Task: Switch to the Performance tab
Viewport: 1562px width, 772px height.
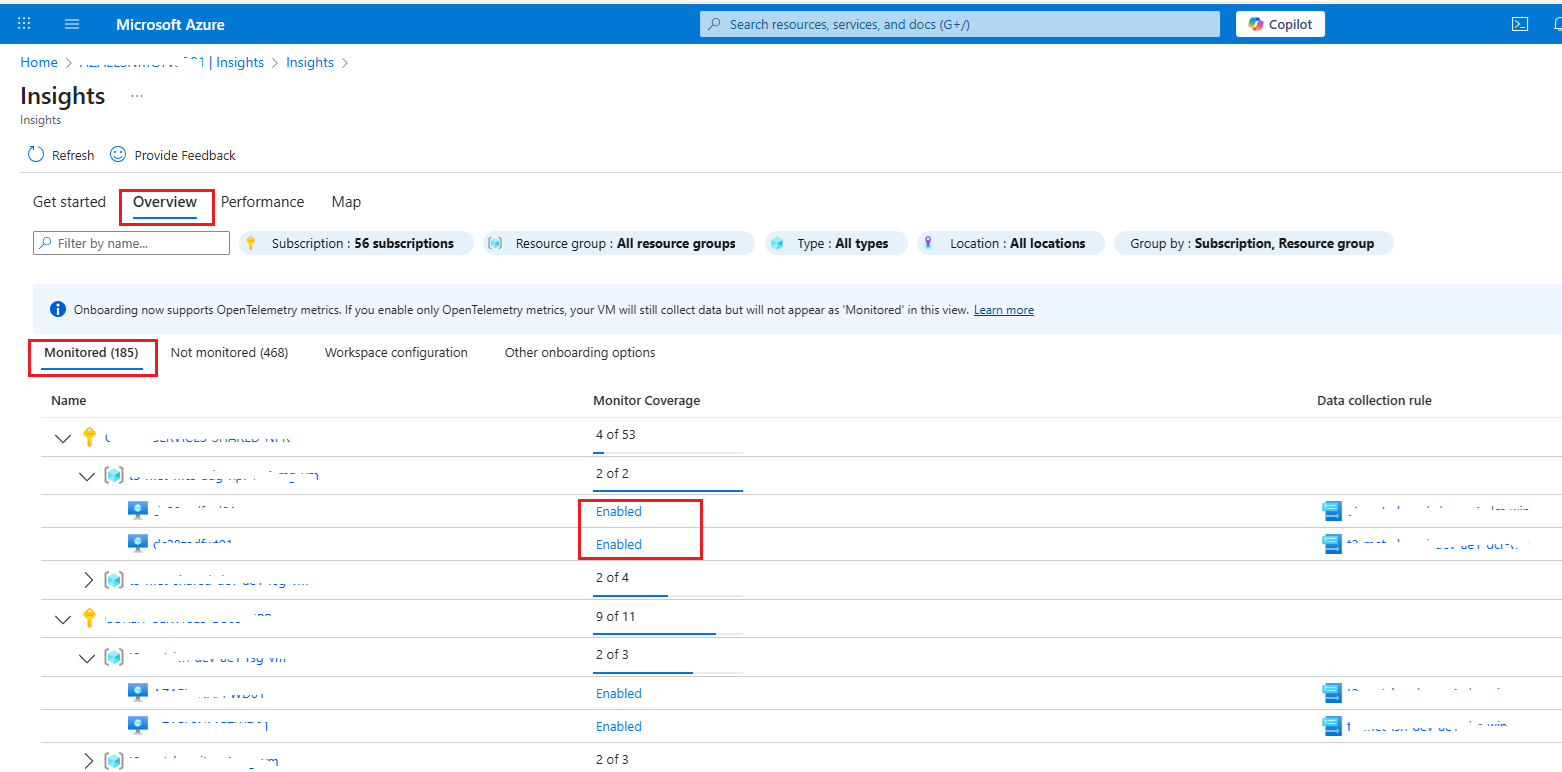Action: click(x=262, y=202)
